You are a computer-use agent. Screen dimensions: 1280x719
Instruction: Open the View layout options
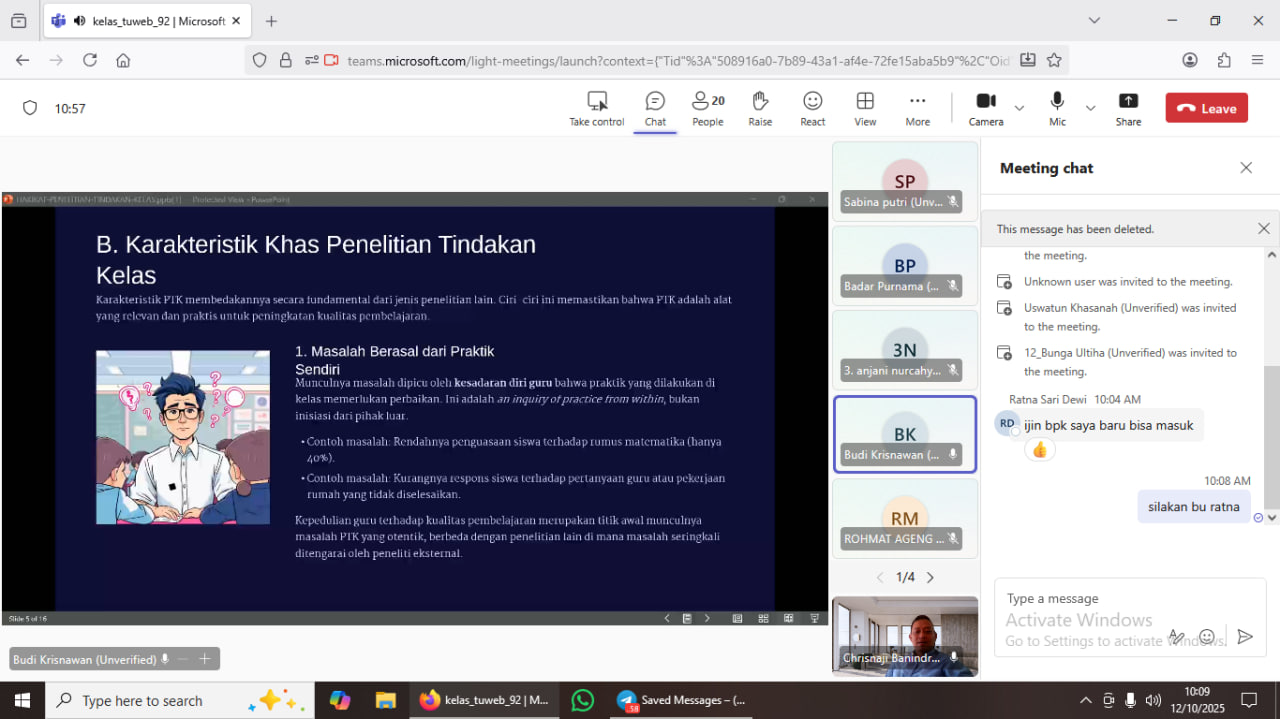pos(865,107)
